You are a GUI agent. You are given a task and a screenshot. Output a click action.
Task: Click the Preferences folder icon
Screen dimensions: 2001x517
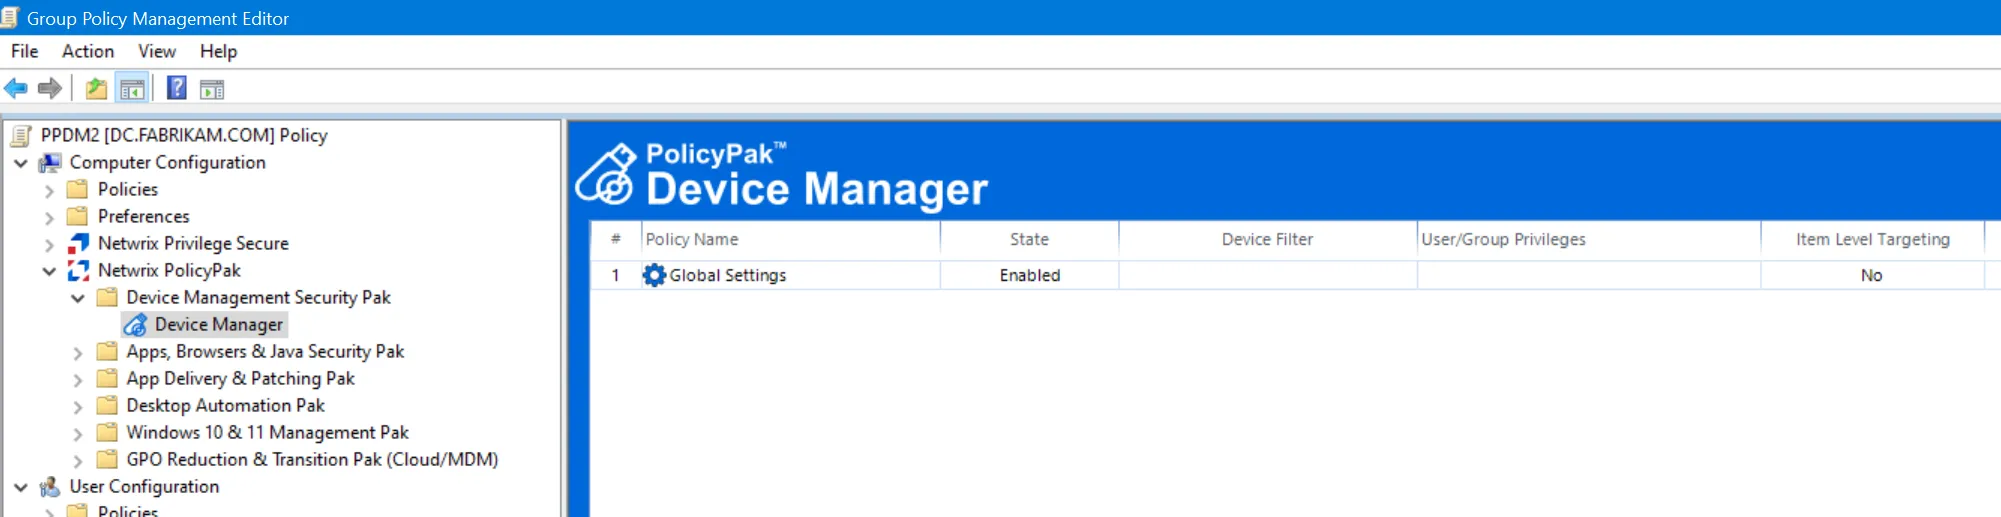[x=77, y=216]
